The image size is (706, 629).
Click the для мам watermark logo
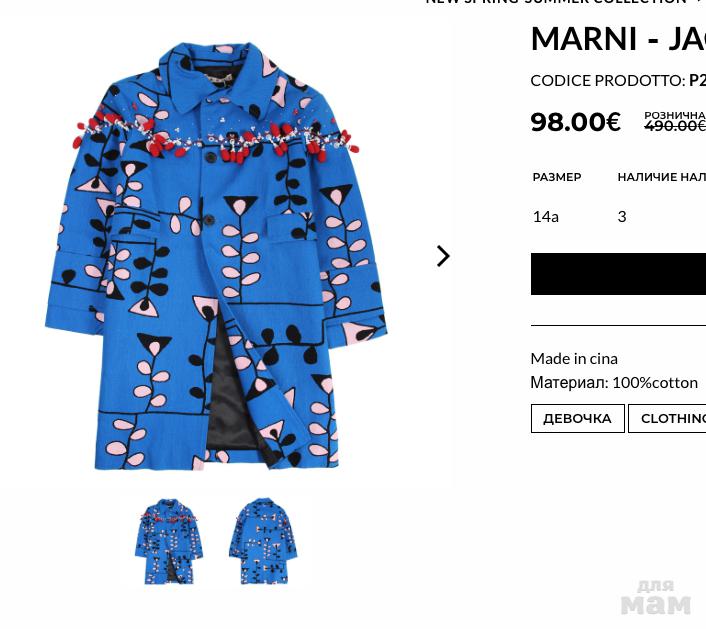[x=655, y=597]
